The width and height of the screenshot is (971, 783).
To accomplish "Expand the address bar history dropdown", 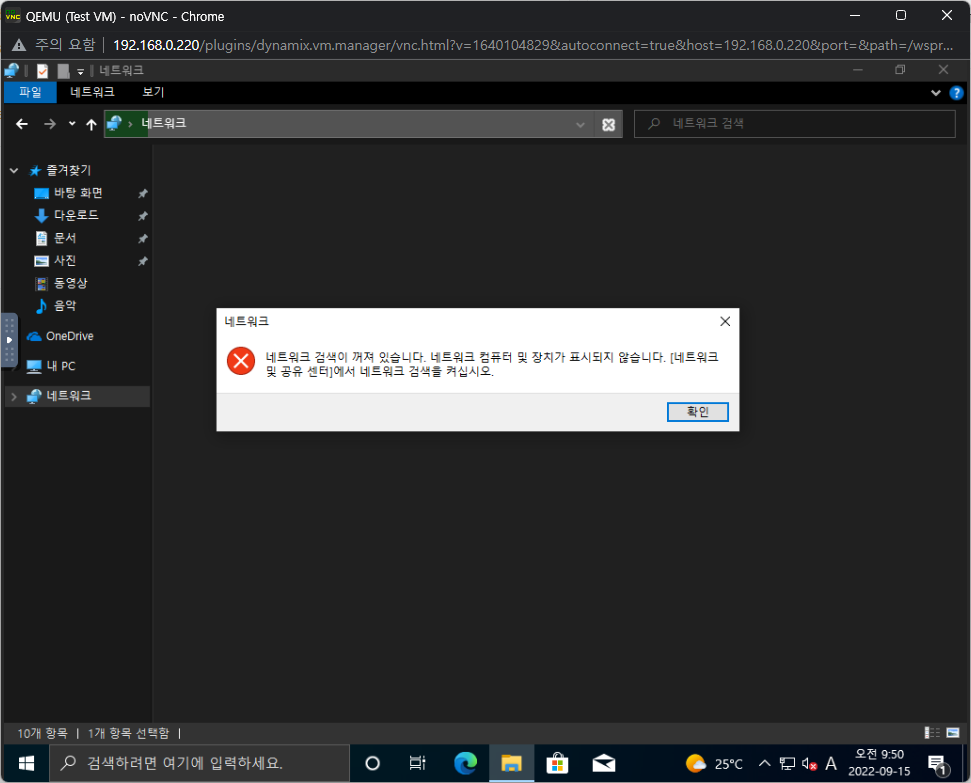I will (x=580, y=125).
